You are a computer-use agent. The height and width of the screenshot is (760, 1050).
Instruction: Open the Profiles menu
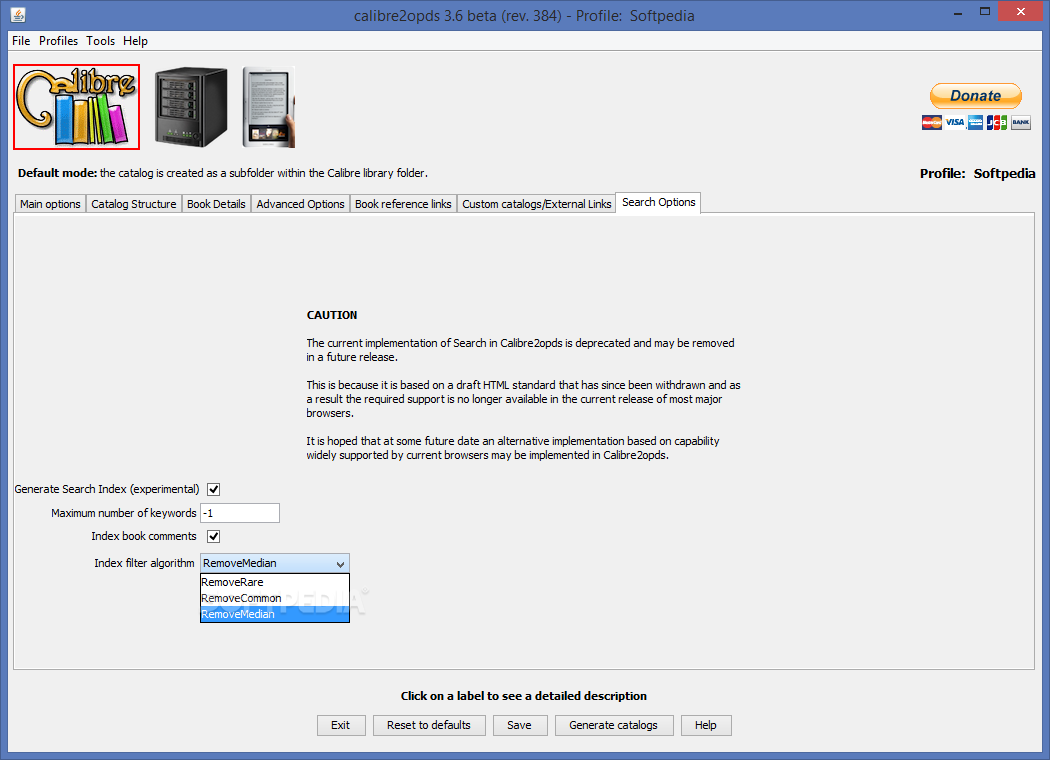click(58, 41)
